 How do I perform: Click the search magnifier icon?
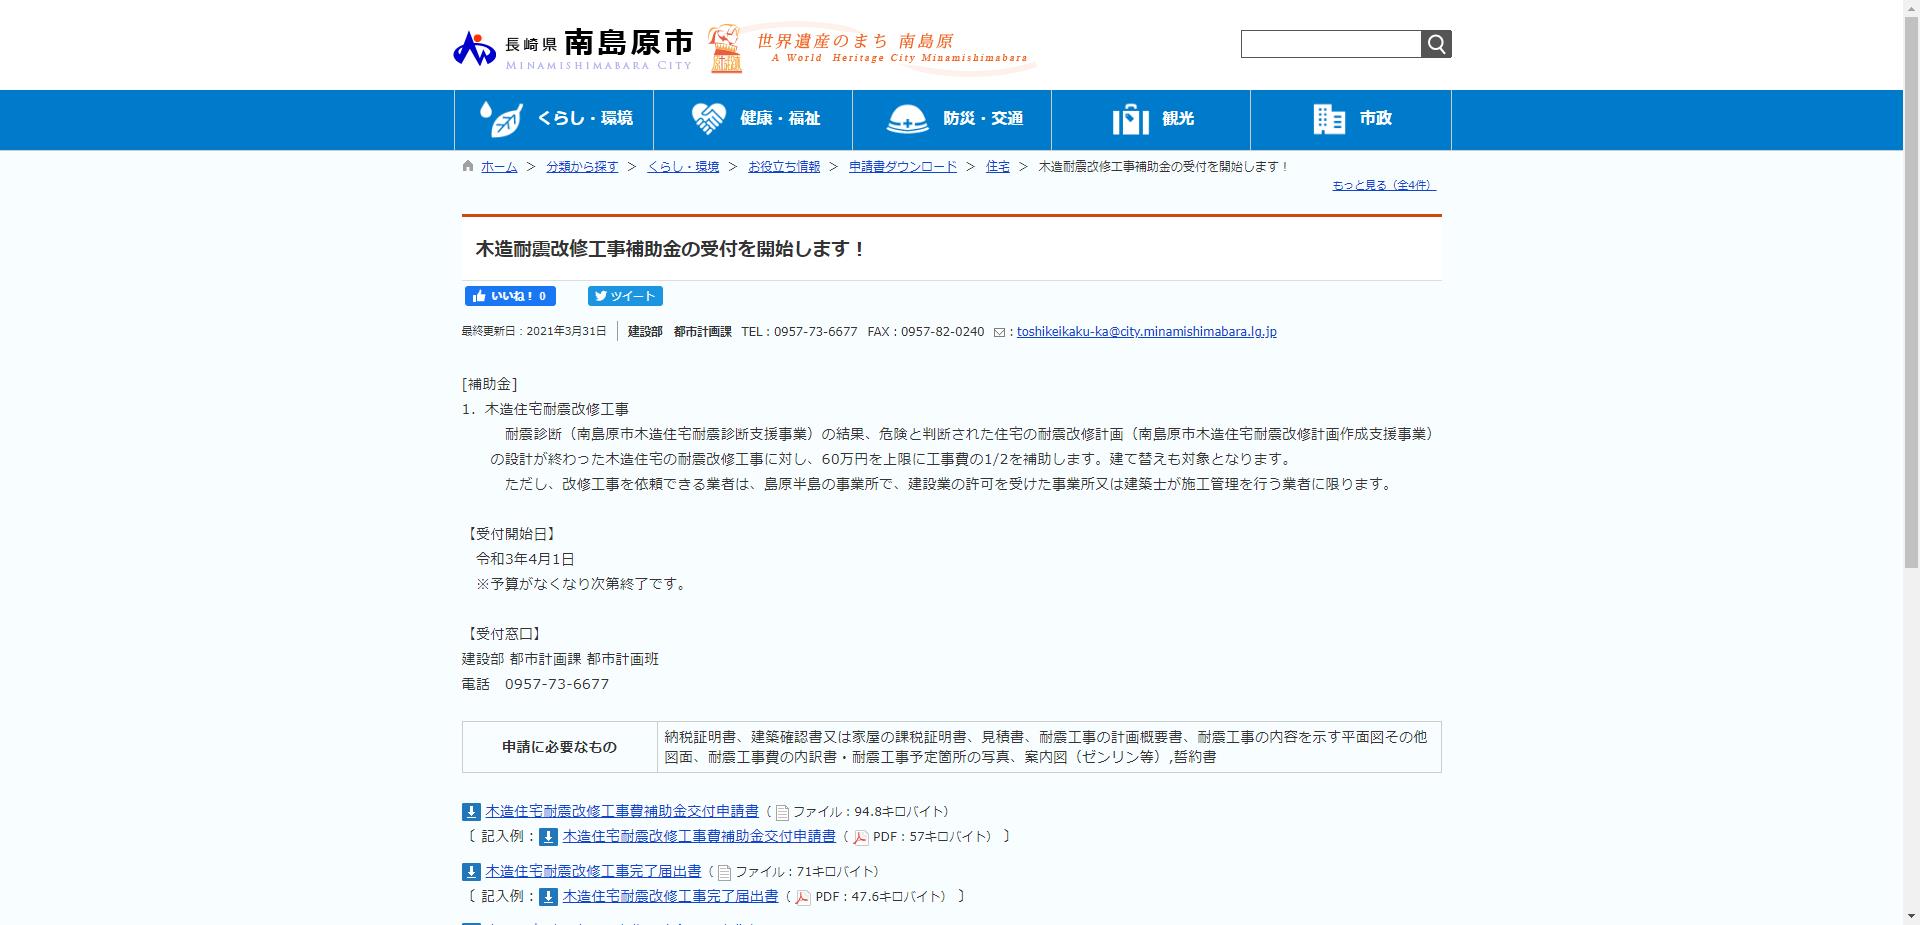(x=1436, y=44)
